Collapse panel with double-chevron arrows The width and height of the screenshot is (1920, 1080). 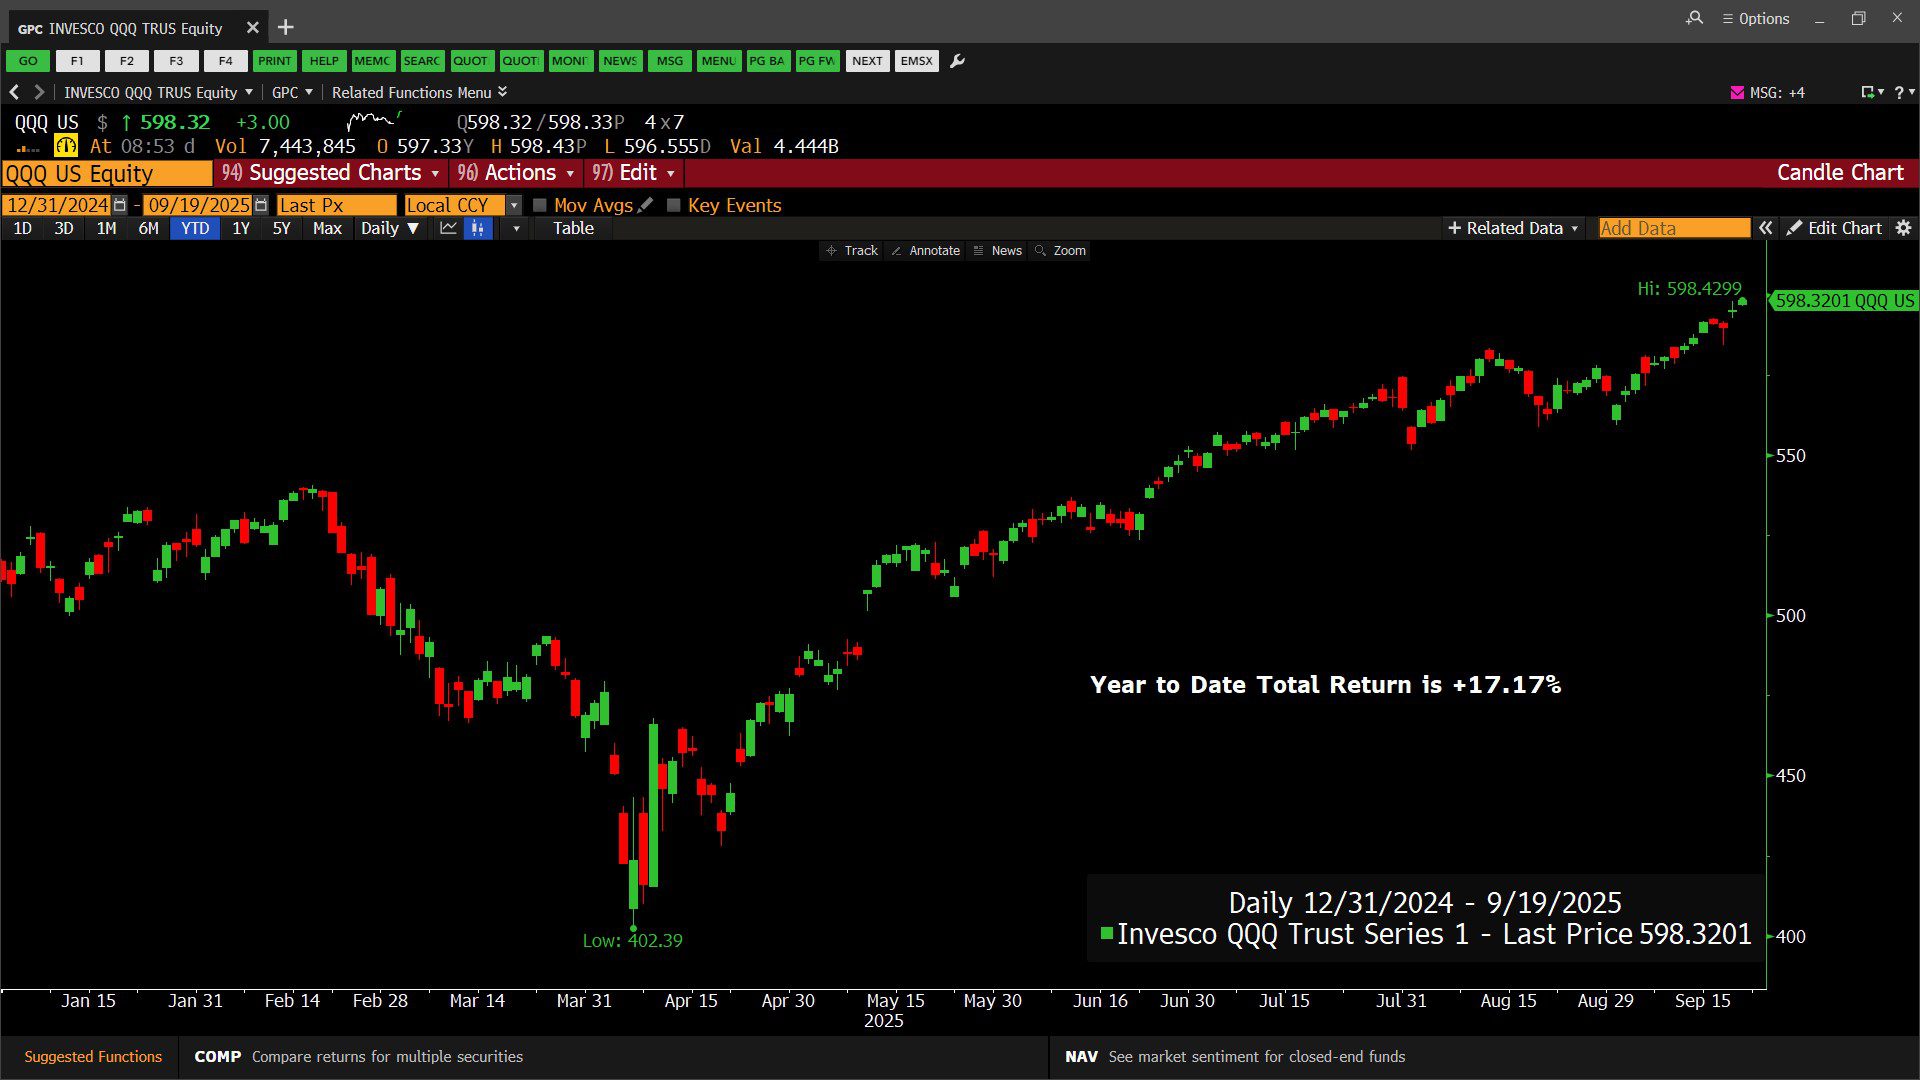pyautogui.click(x=1766, y=228)
